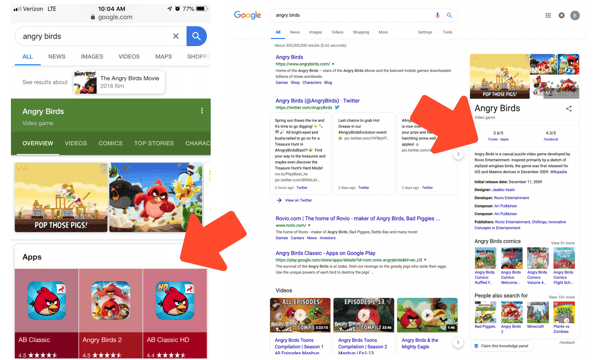The width and height of the screenshot is (600, 360).
Task: Select the desktop All results tab
Action: click(278, 33)
